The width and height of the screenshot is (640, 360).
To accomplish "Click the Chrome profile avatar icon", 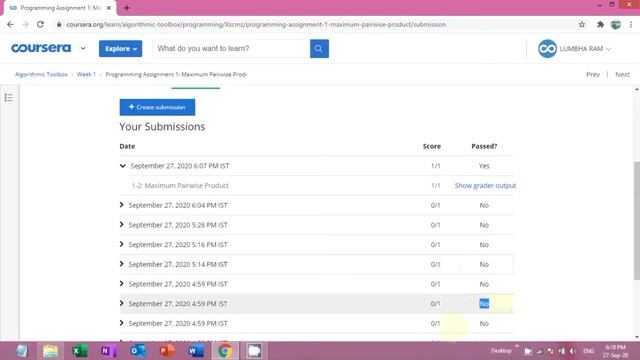I will [x=616, y=24].
